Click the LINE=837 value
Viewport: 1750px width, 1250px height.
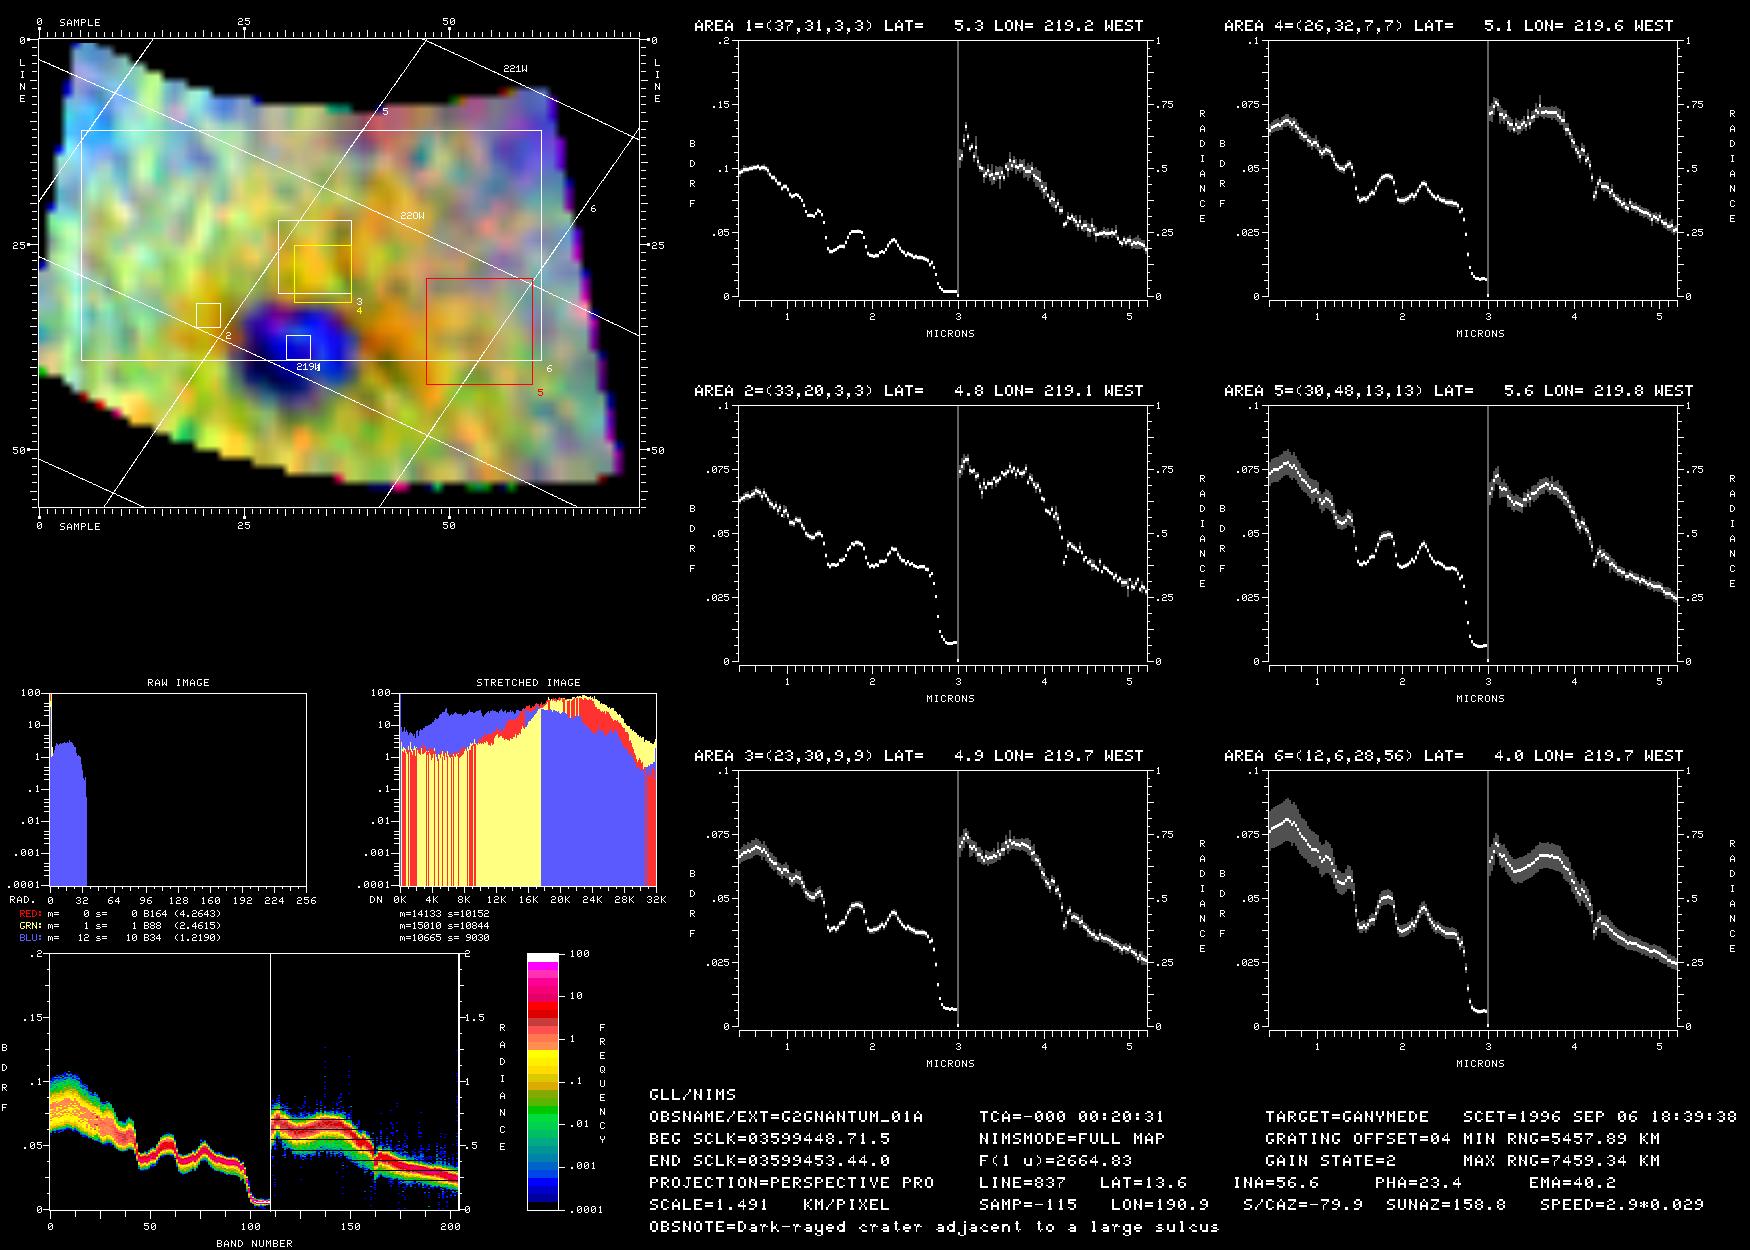coord(1023,1183)
